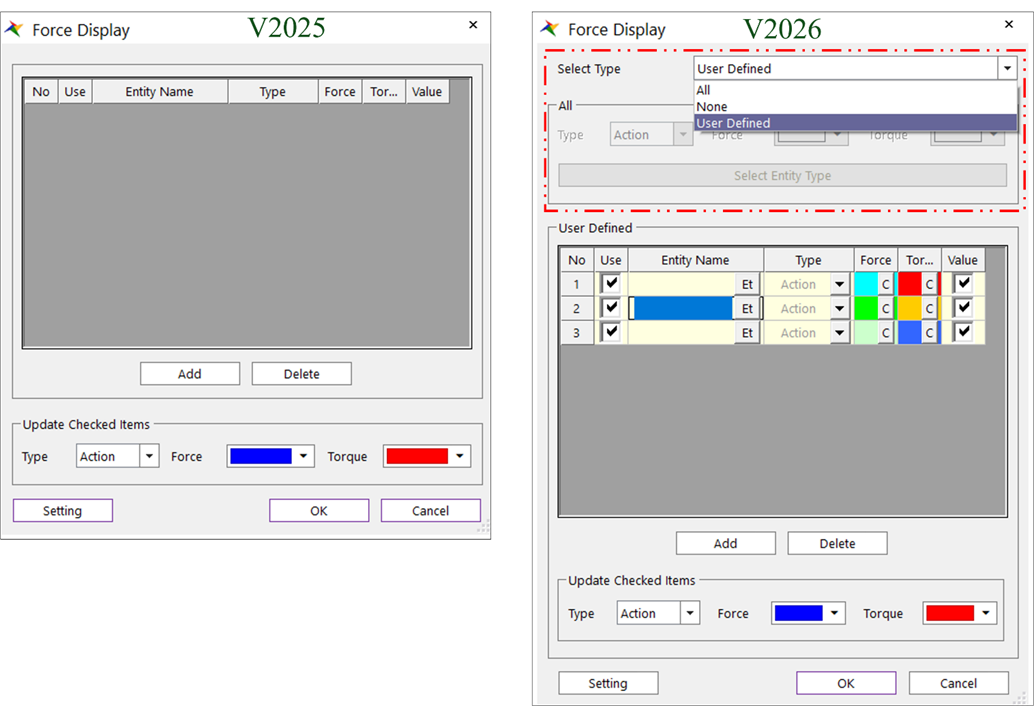Click OK button in V2026 dialog

coord(846,683)
